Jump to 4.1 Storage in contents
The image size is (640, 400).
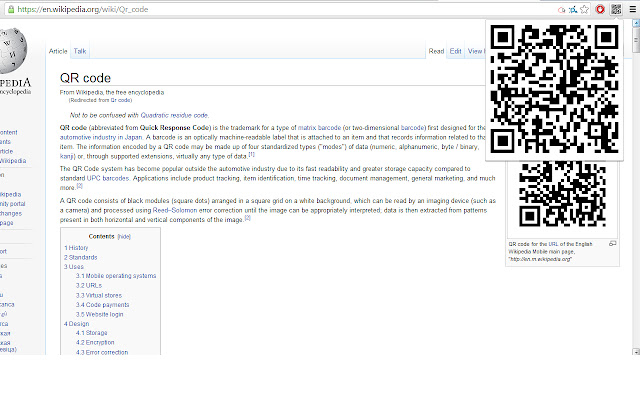coord(91,333)
